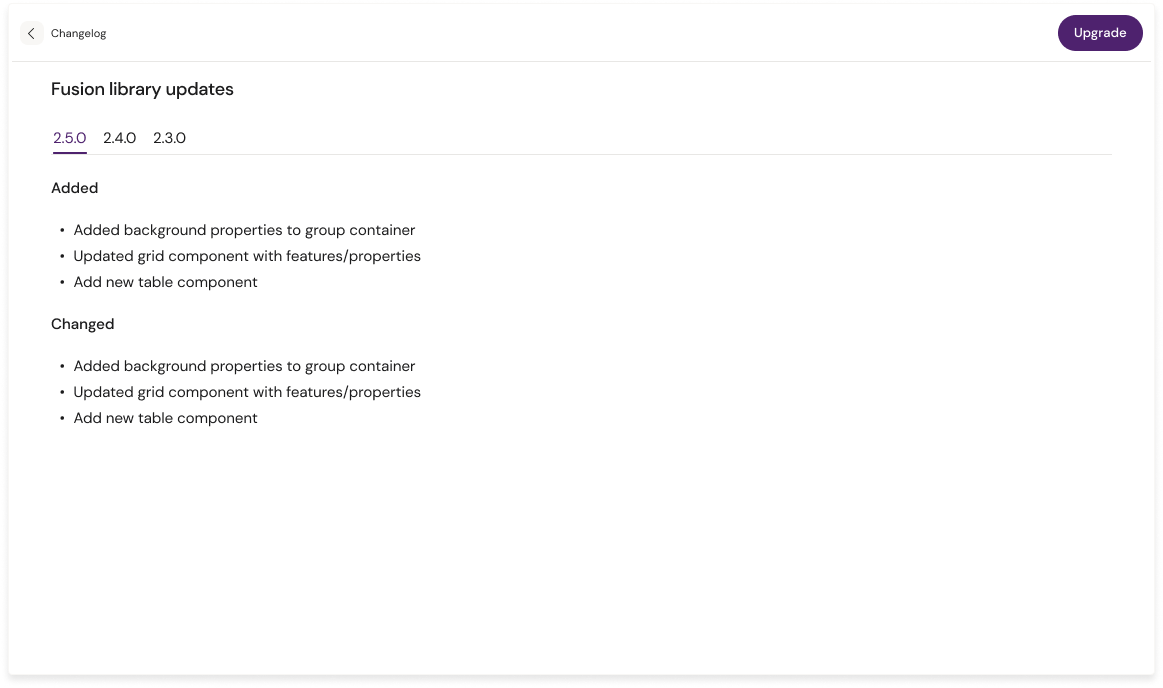Select 'Added background properties to group container' under Added
1163x688 pixels.
(244, 230)
